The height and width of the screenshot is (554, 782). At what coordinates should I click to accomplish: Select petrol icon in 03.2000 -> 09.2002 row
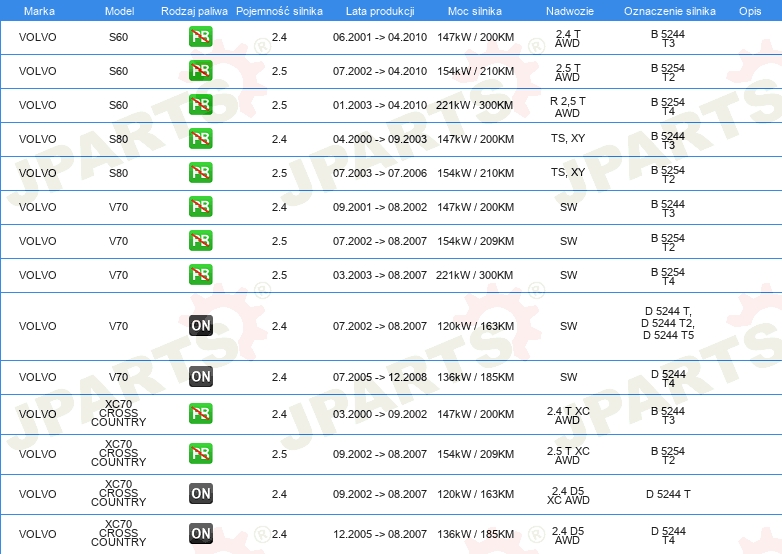tap(200, 413)
